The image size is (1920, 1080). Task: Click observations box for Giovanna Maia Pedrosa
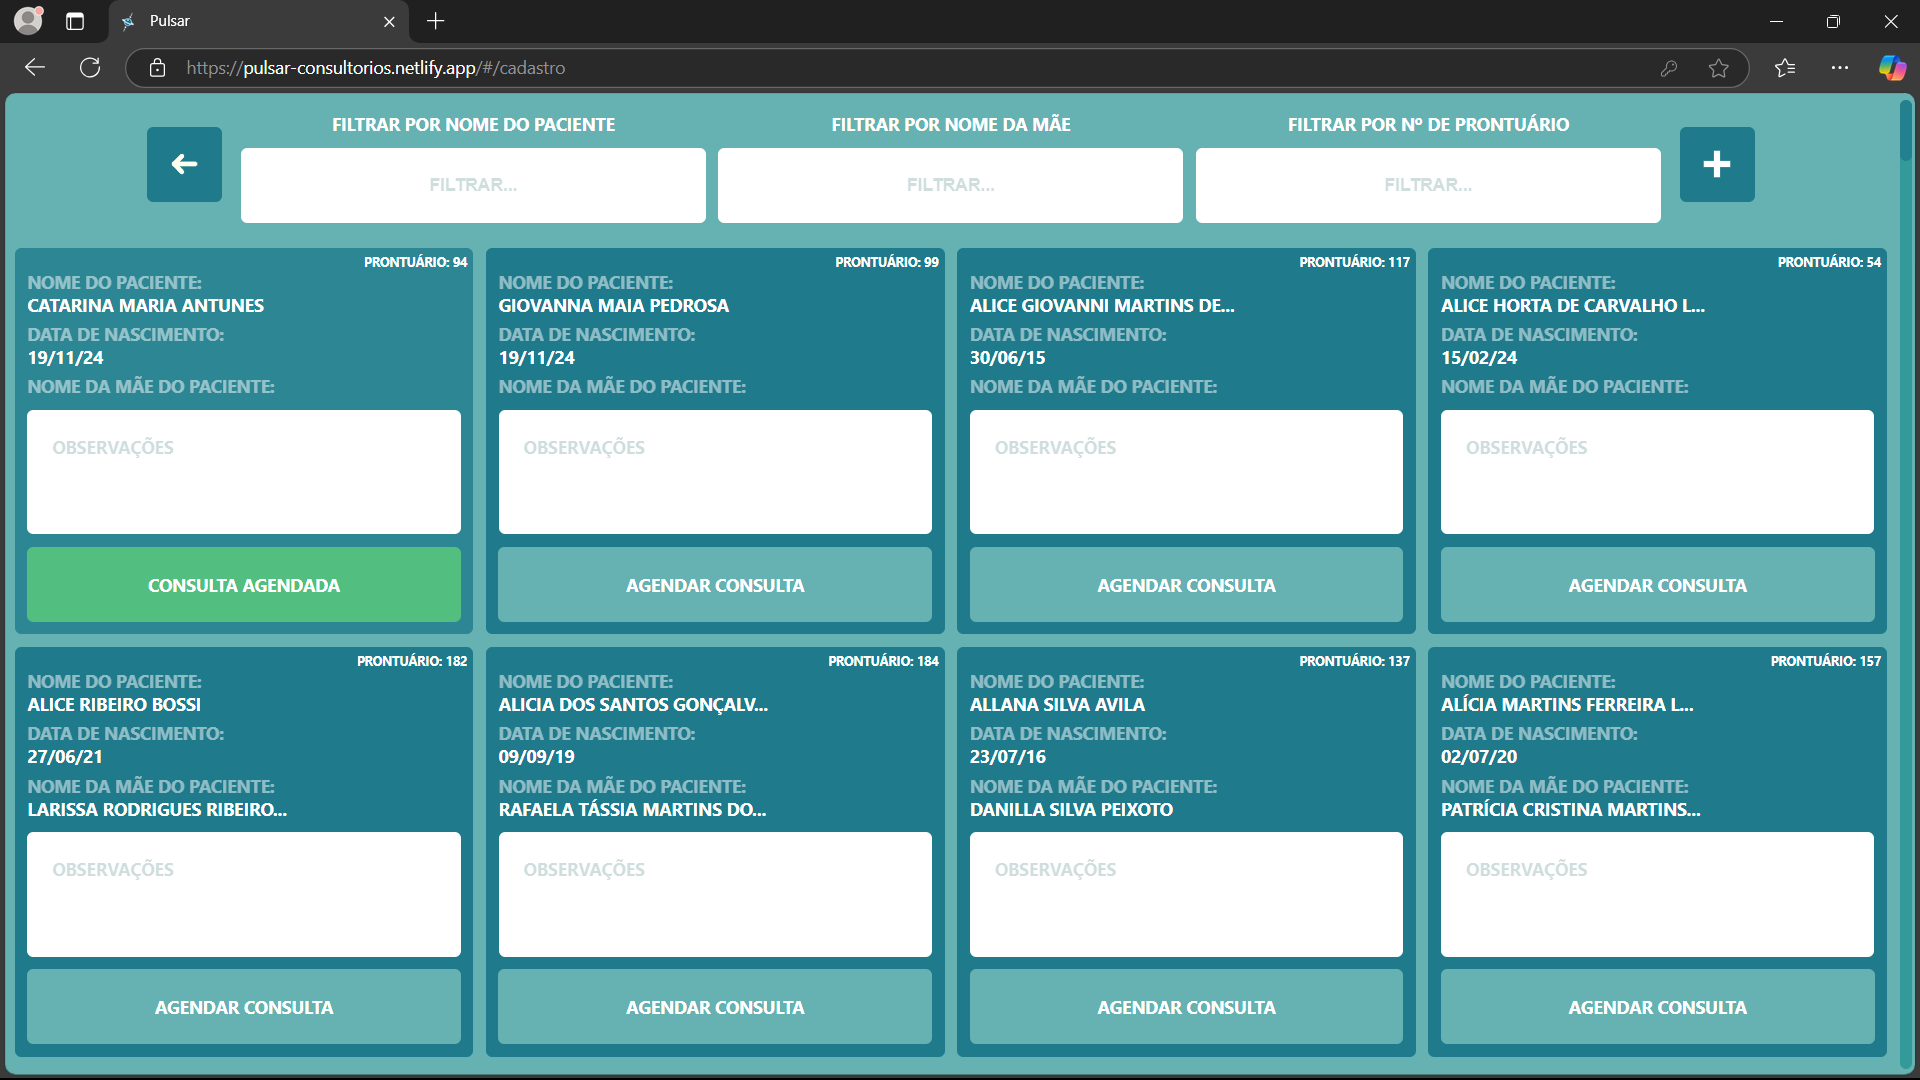pos(715,472)
